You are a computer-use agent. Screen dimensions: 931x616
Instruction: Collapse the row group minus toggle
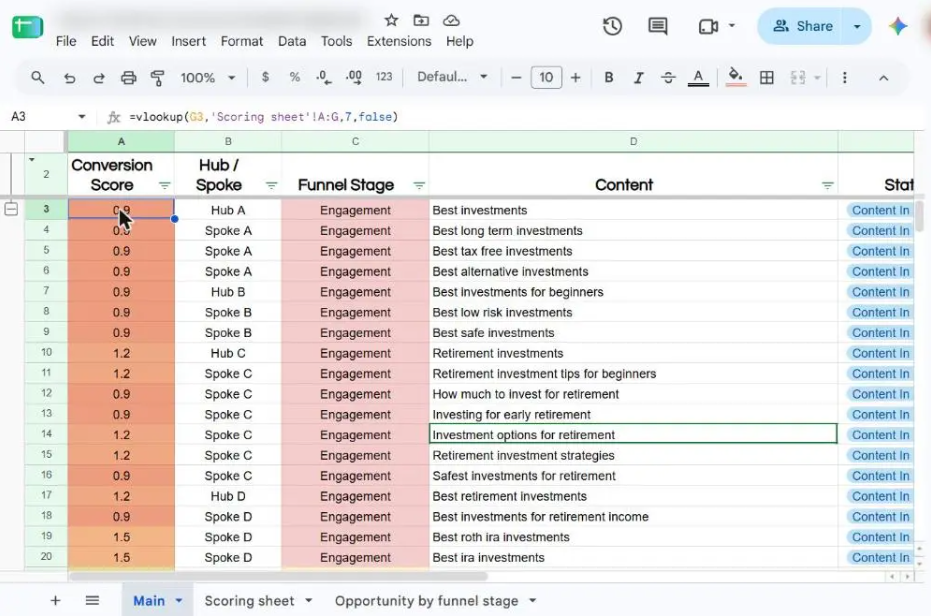(x=11, y=209)
